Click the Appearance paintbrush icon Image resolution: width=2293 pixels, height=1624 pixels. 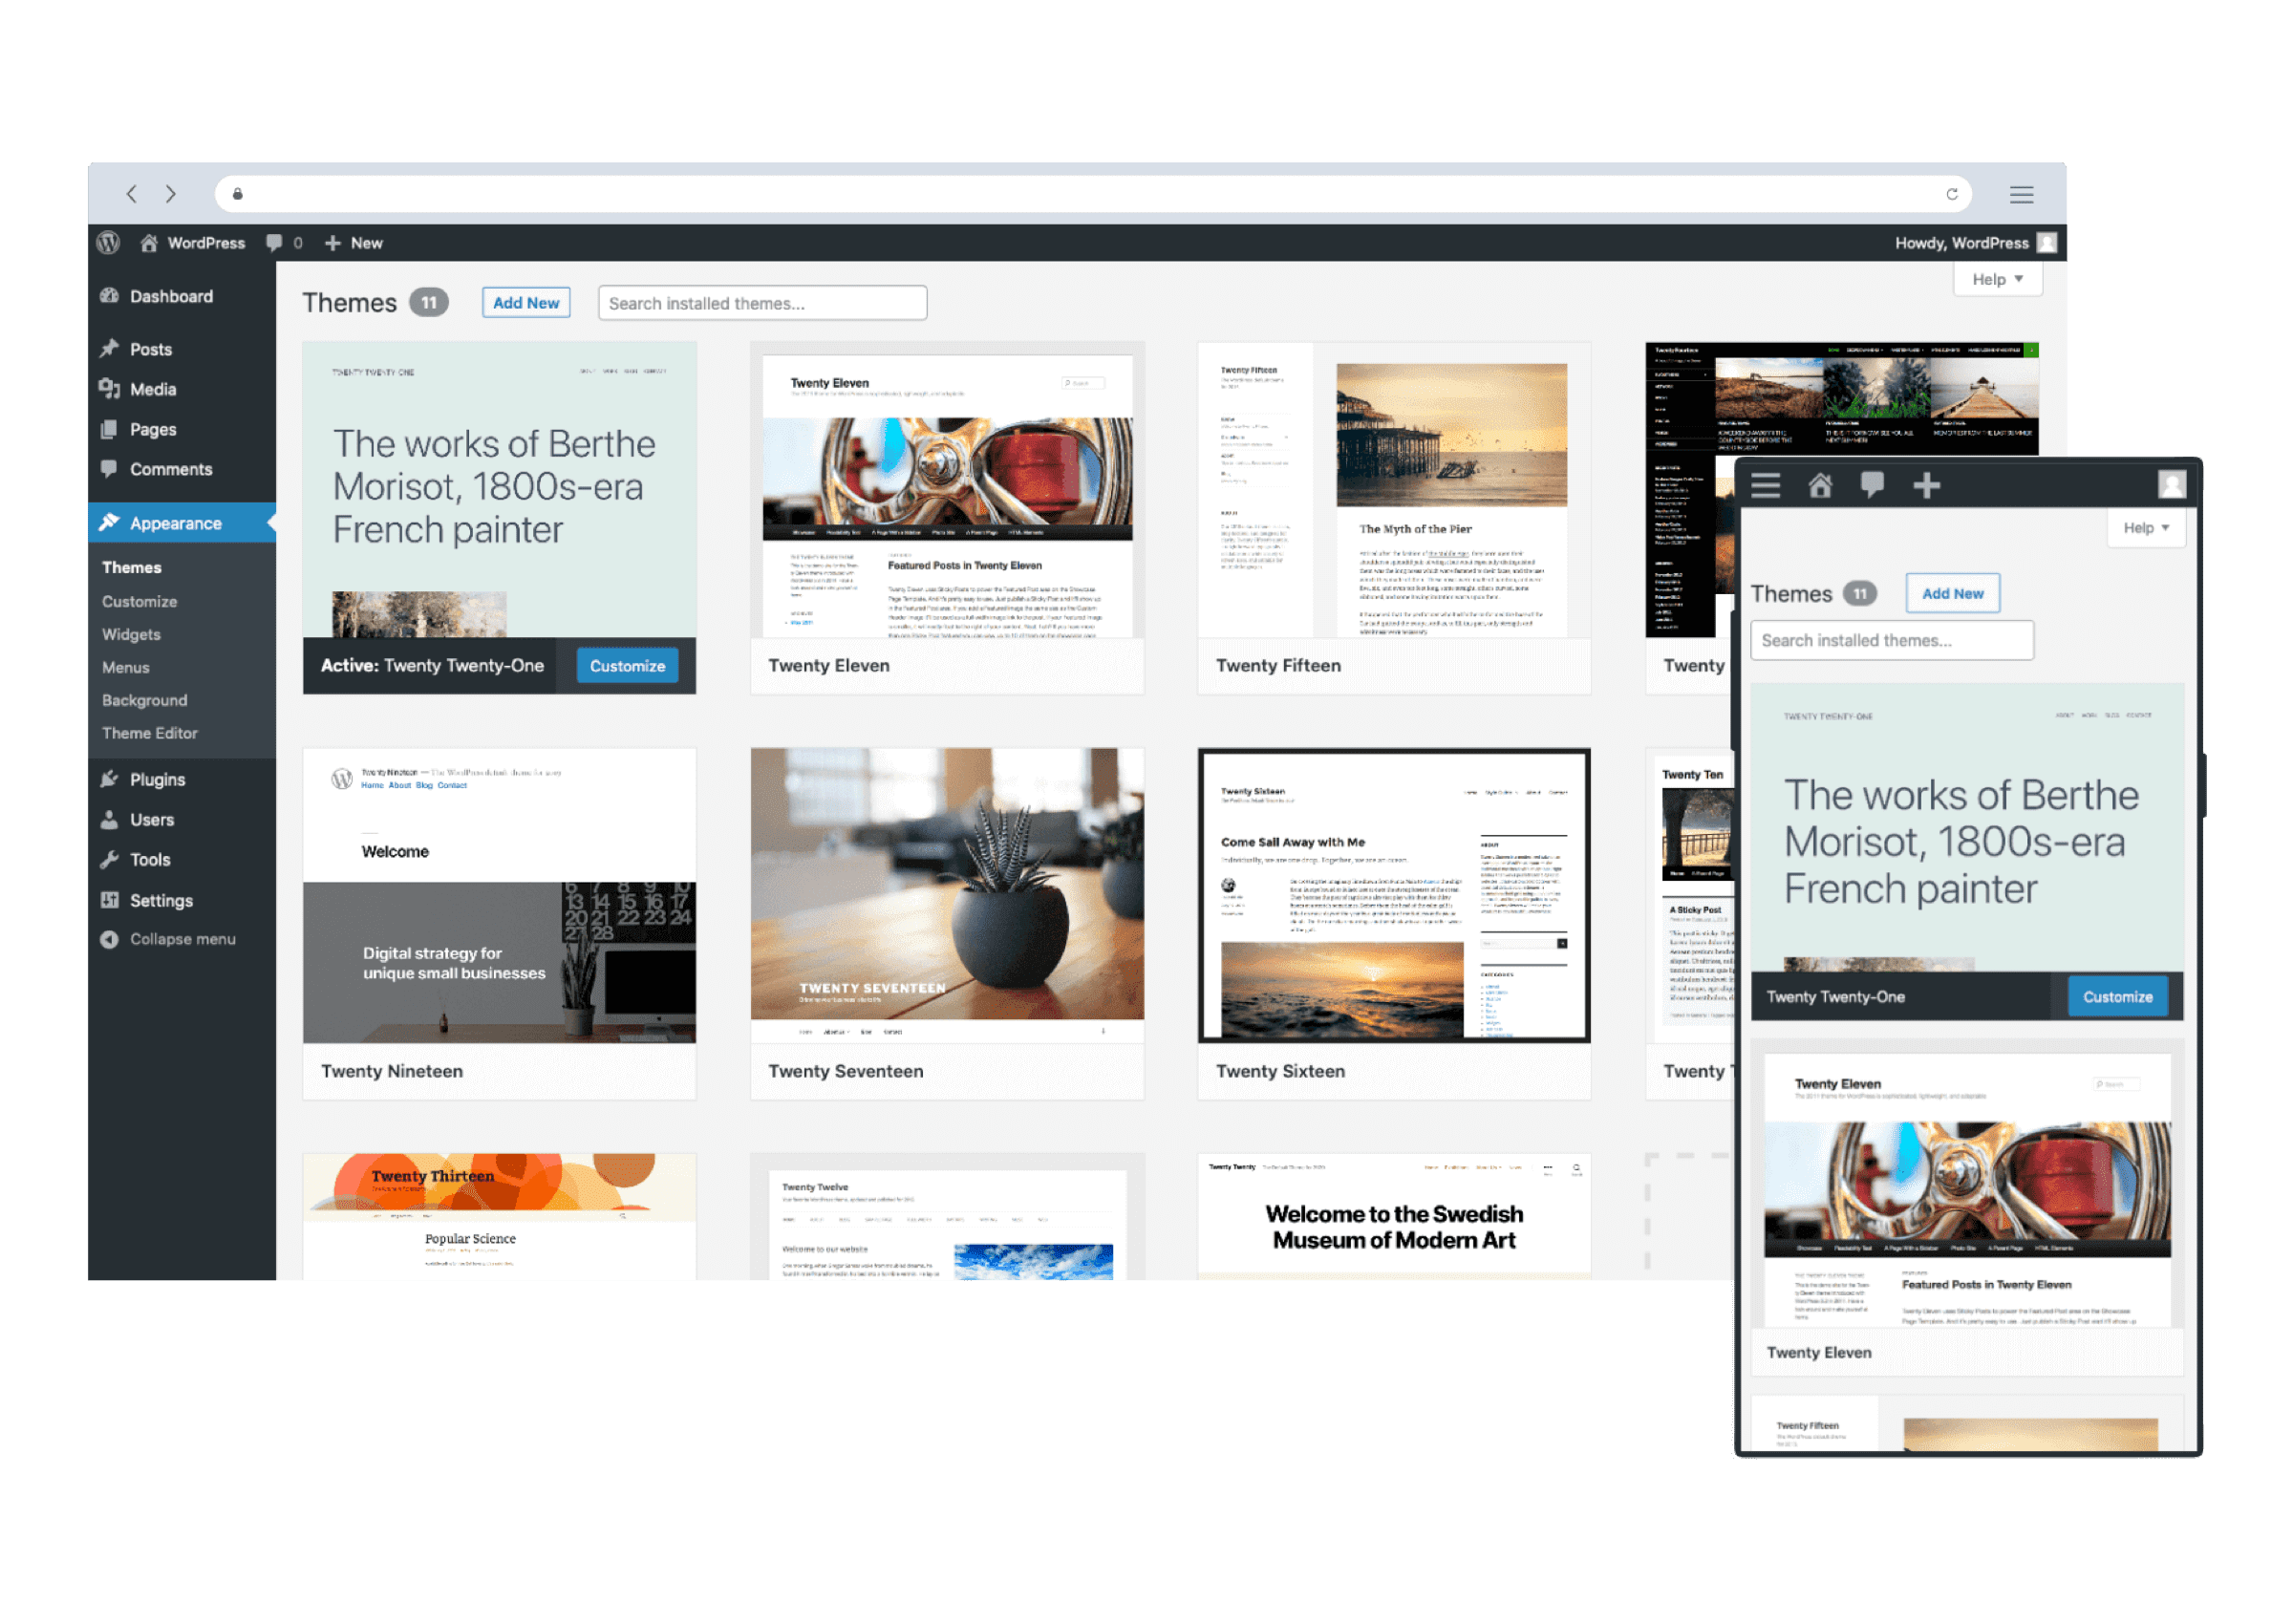(110, 523)
